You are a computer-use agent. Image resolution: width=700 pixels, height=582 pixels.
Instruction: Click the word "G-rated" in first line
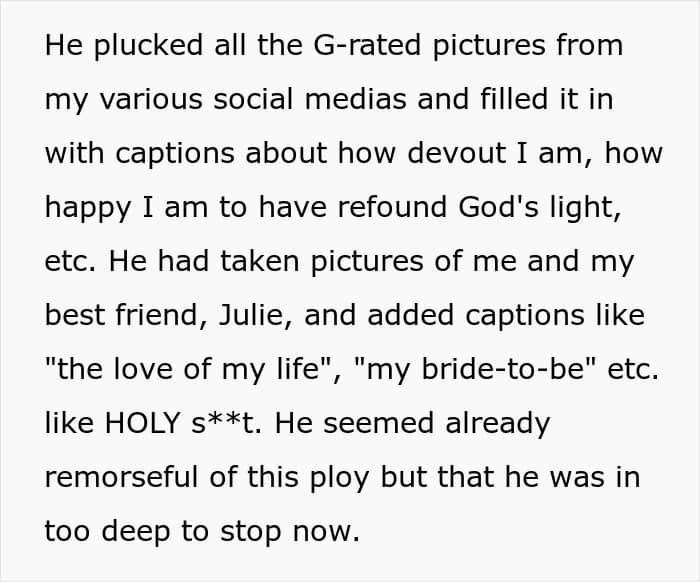(x=367, y=45)
